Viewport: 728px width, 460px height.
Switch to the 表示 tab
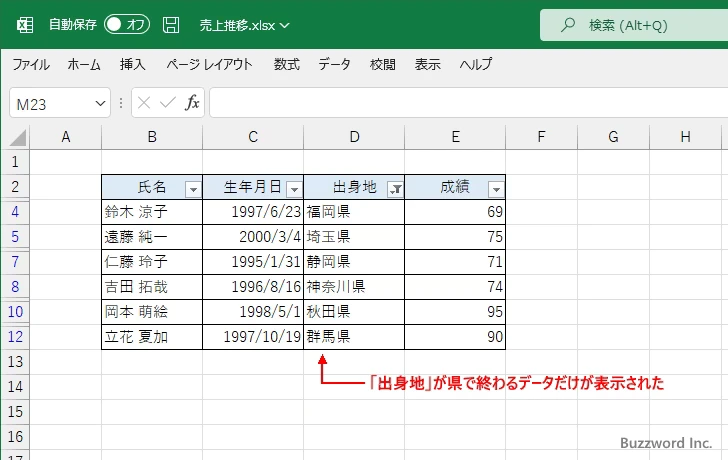[428, 64]
